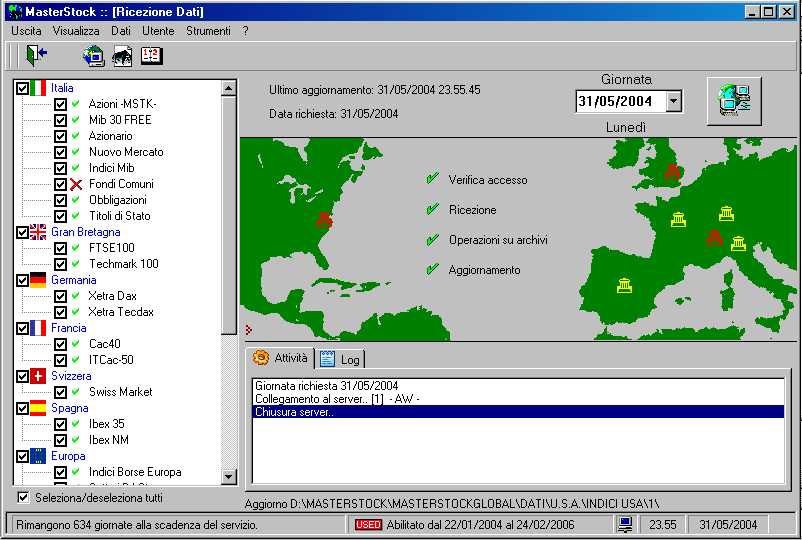Toggle the Swiss Market checkbox

[60, 392]
